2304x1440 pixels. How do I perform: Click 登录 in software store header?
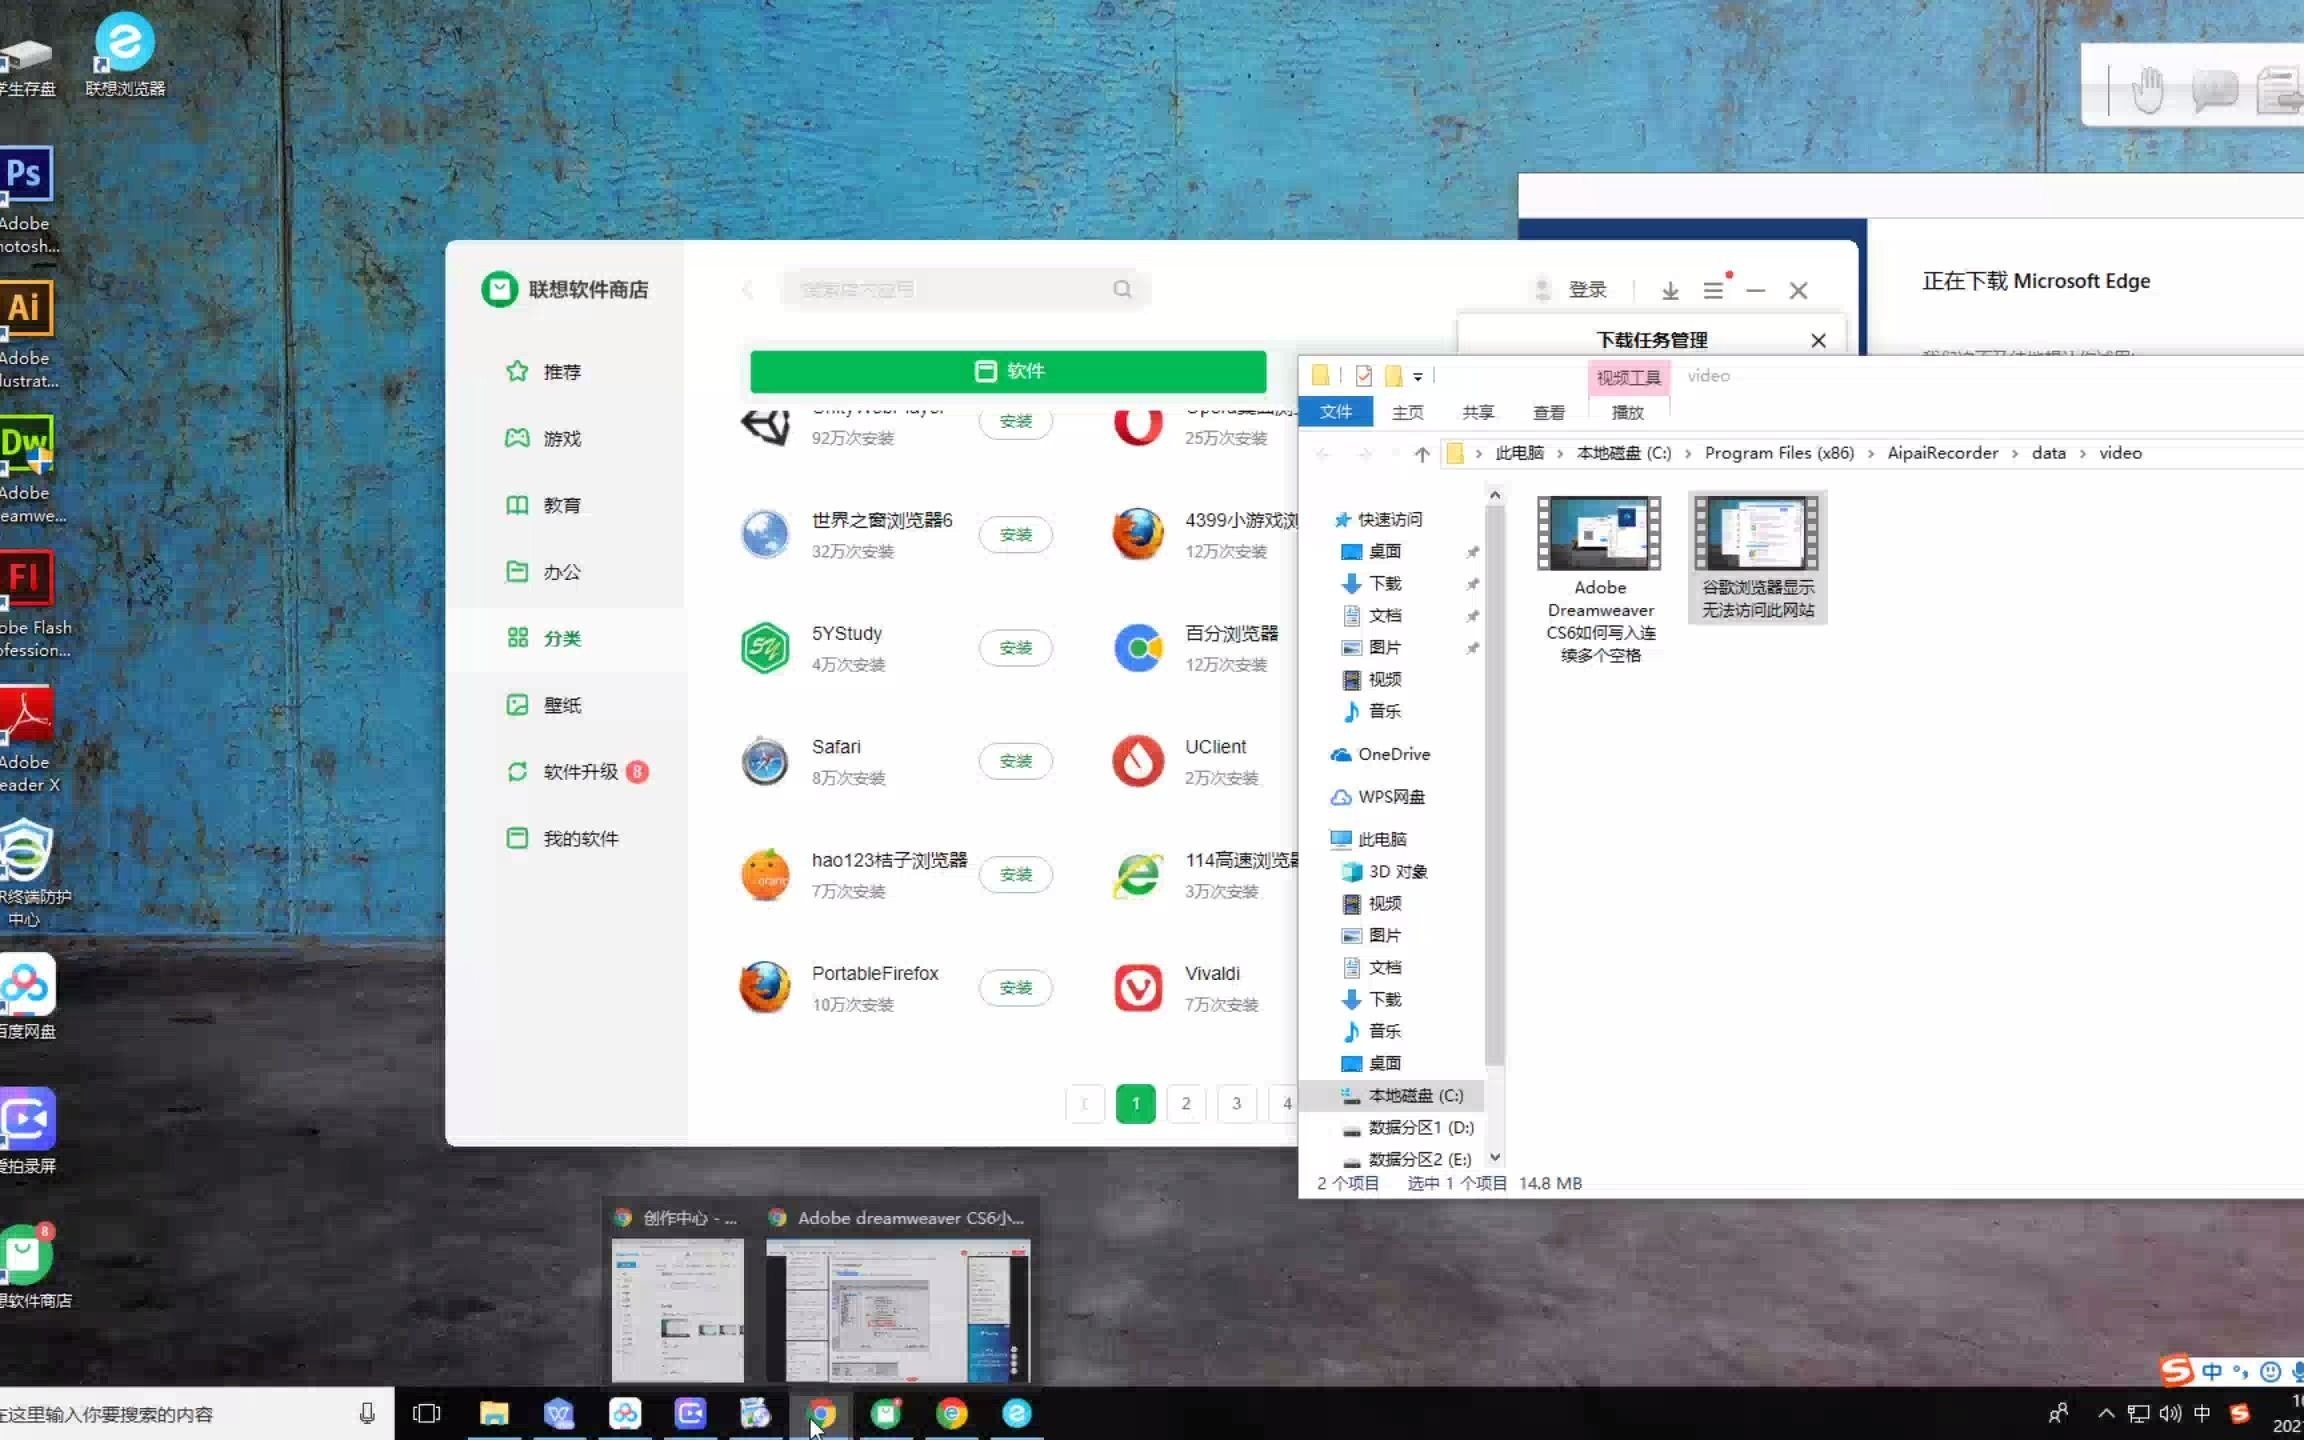tap(1587, 290)
